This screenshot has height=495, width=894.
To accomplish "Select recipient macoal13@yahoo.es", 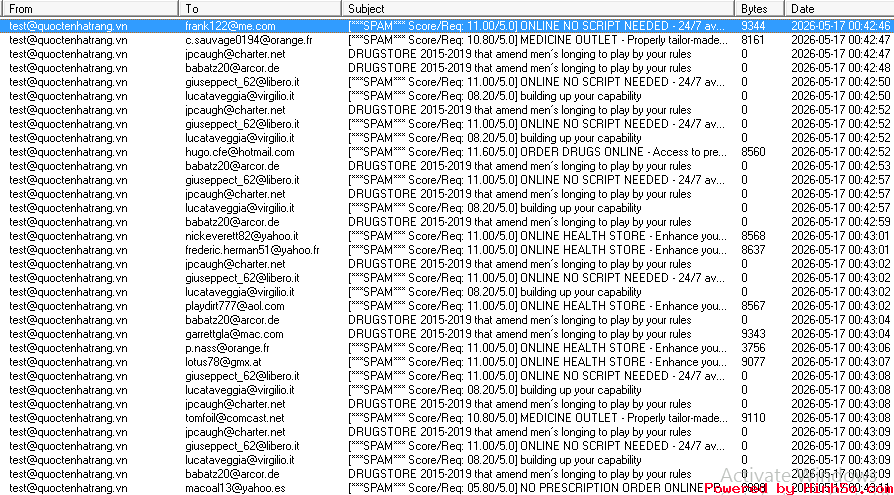I will point(235,488).
